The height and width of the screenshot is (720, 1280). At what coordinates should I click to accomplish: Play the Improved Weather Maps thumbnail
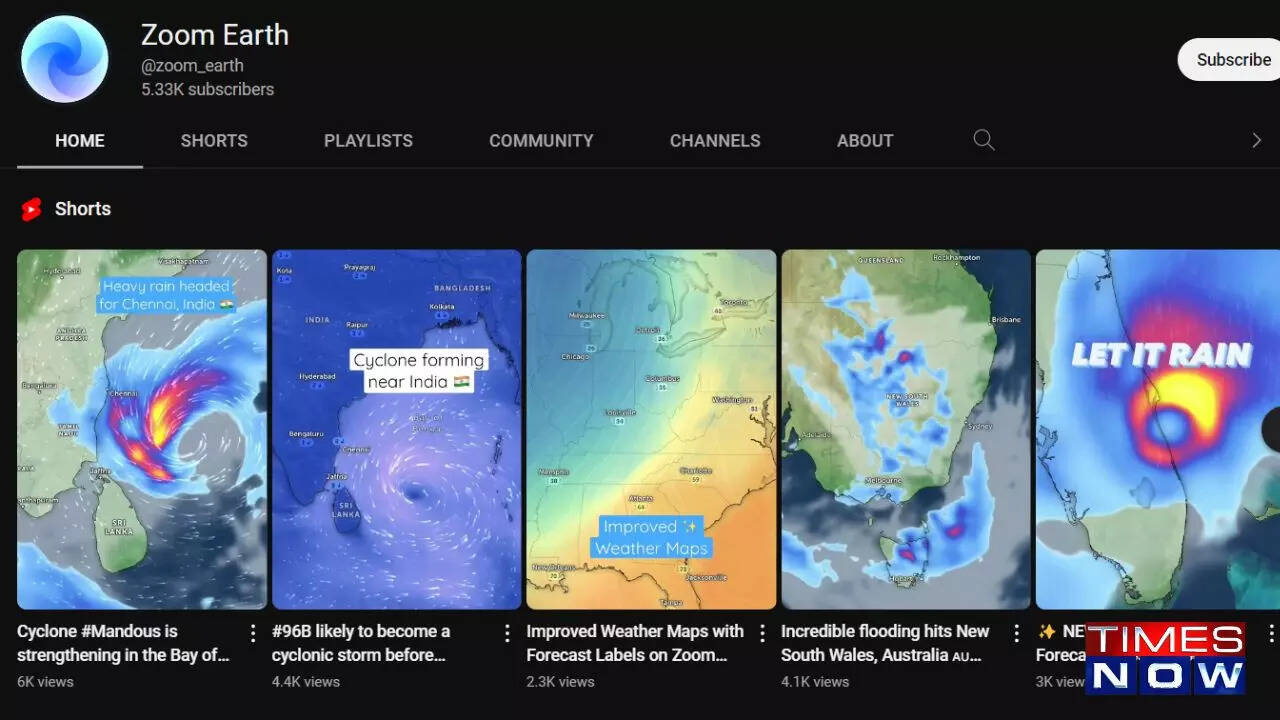coord(651,429)
